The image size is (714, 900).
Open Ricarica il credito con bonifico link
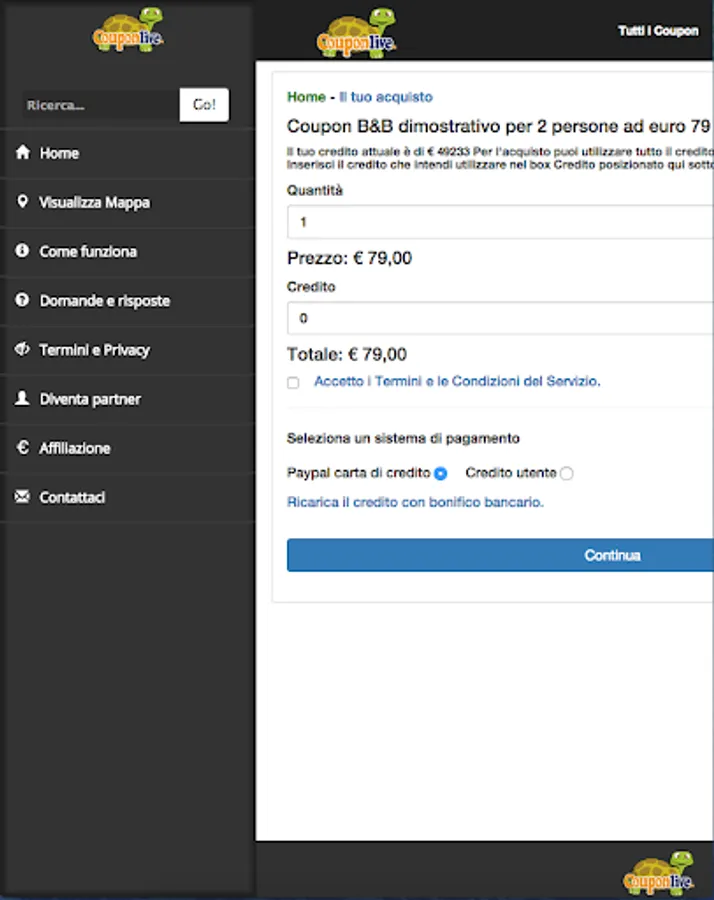[415, 502]
